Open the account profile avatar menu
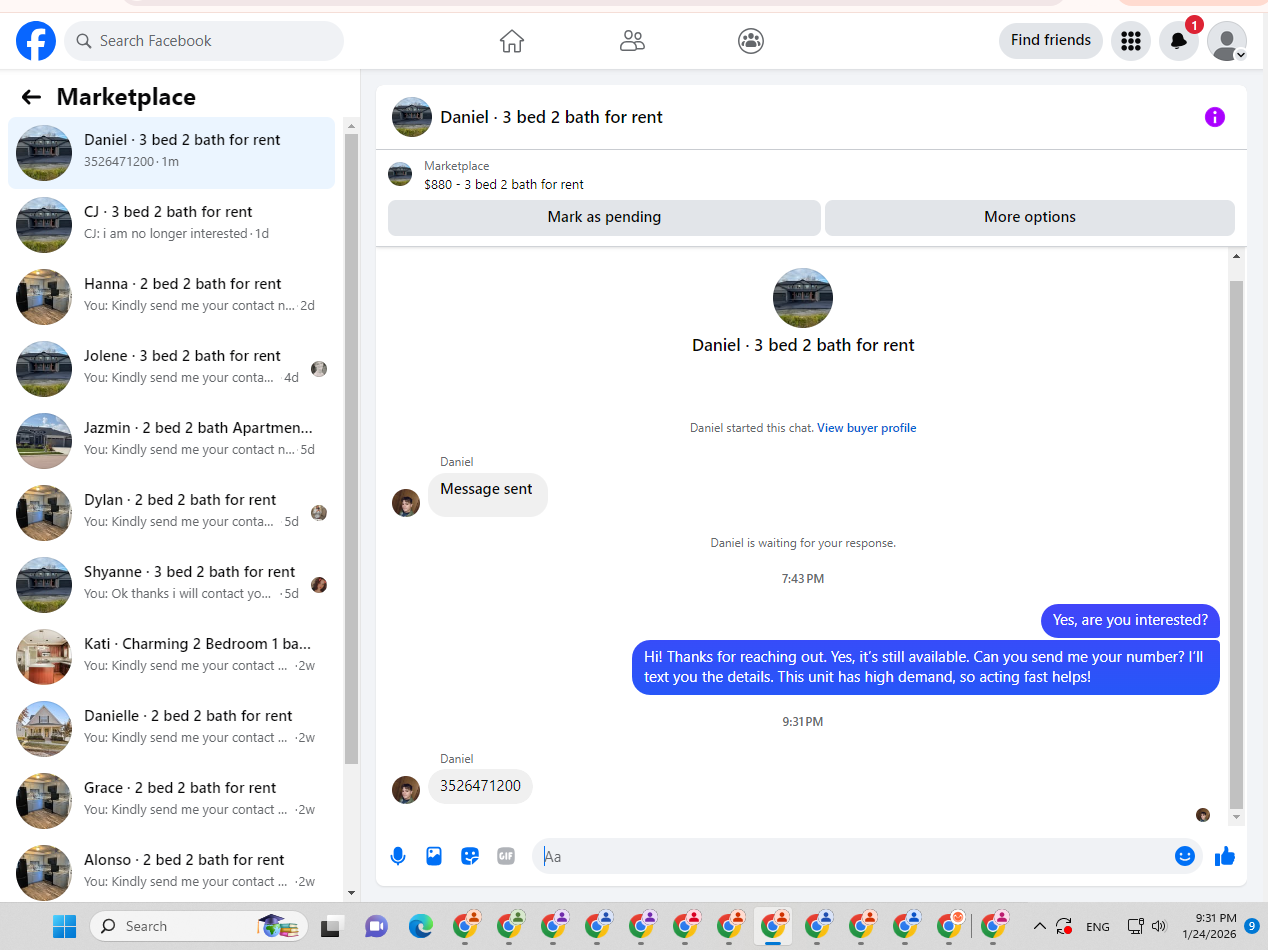This screenshot has width=1268, height=950. (x=1227, y=41)
